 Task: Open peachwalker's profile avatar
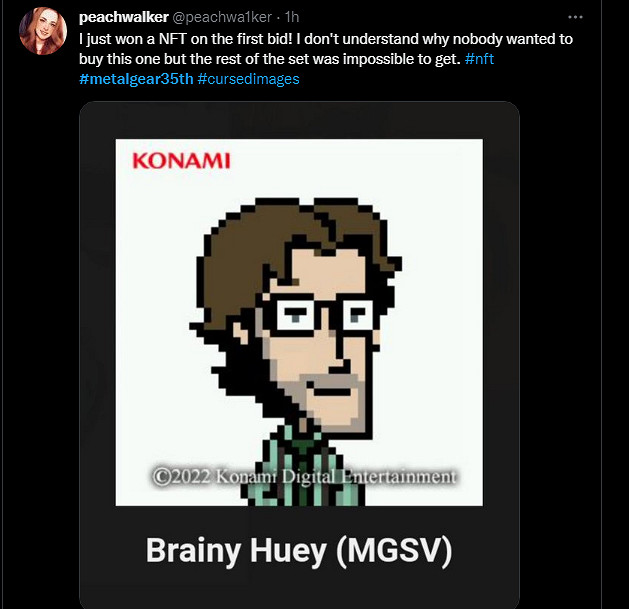(43, 31)
